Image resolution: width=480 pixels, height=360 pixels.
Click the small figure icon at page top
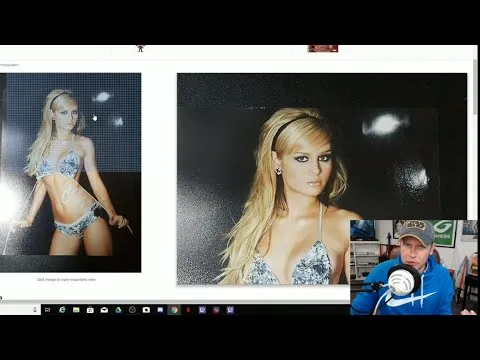140,49
